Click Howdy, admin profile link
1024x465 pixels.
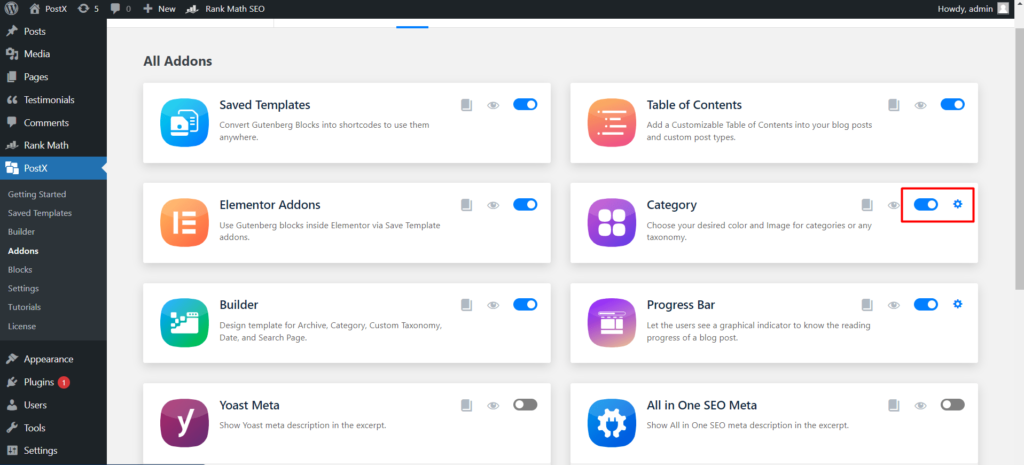[965, 9]
